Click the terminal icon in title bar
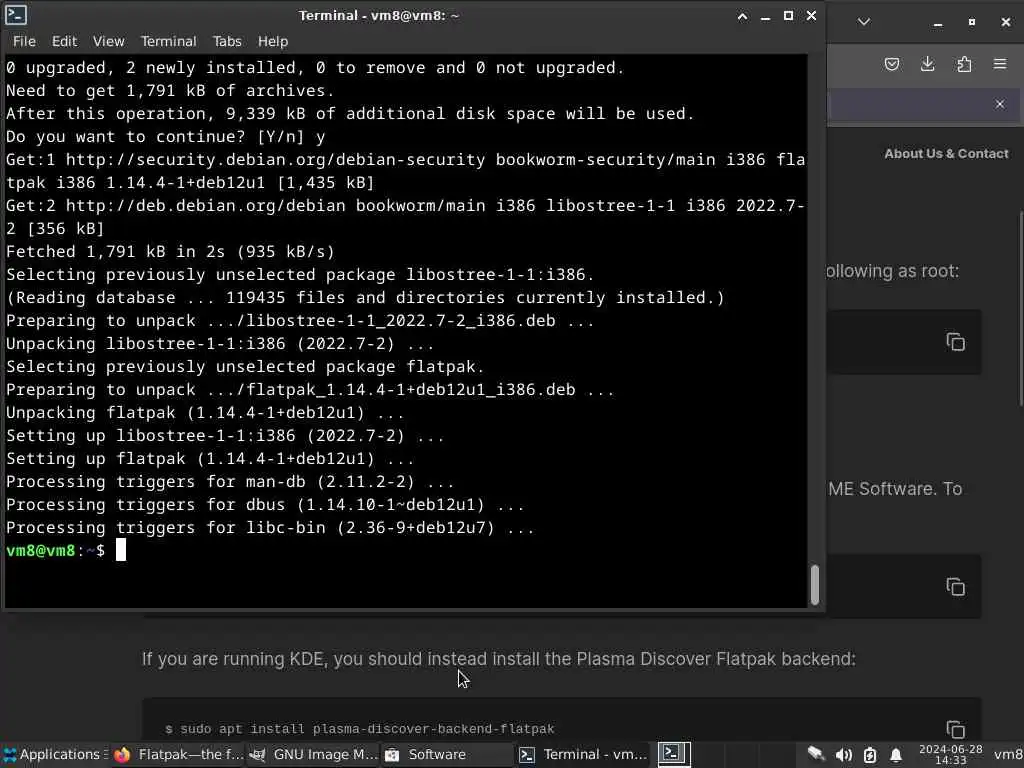 16,15
